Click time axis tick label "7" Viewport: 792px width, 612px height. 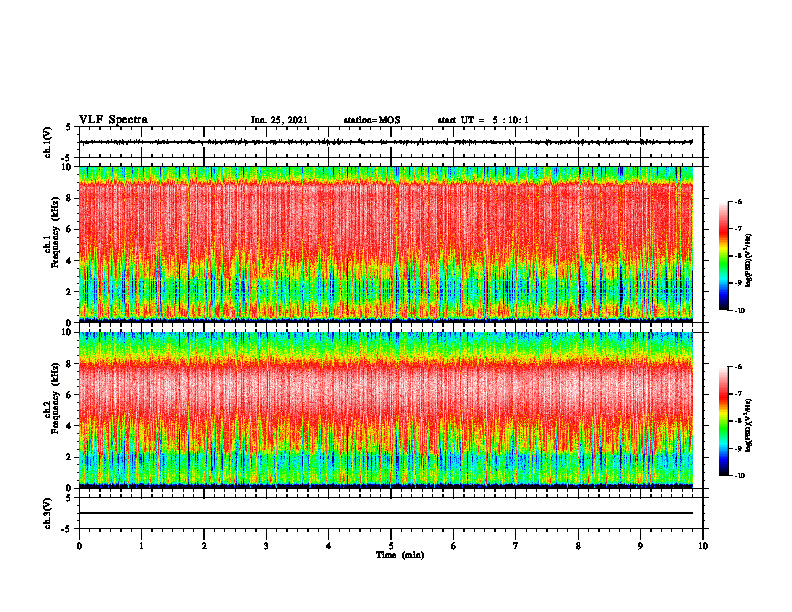click(516, 546)
